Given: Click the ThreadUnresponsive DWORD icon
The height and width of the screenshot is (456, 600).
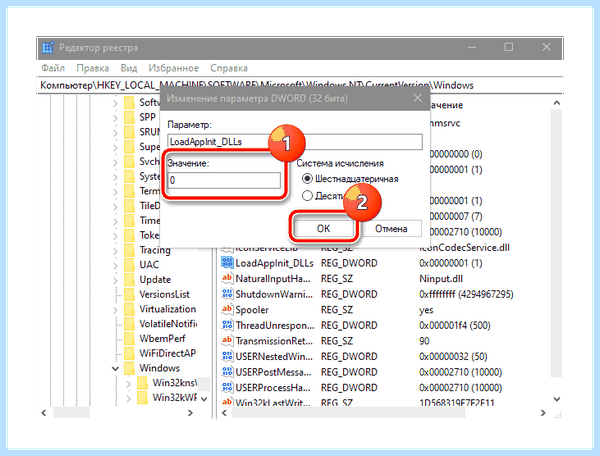Looking at the screenshot, I should pos(227,325).
